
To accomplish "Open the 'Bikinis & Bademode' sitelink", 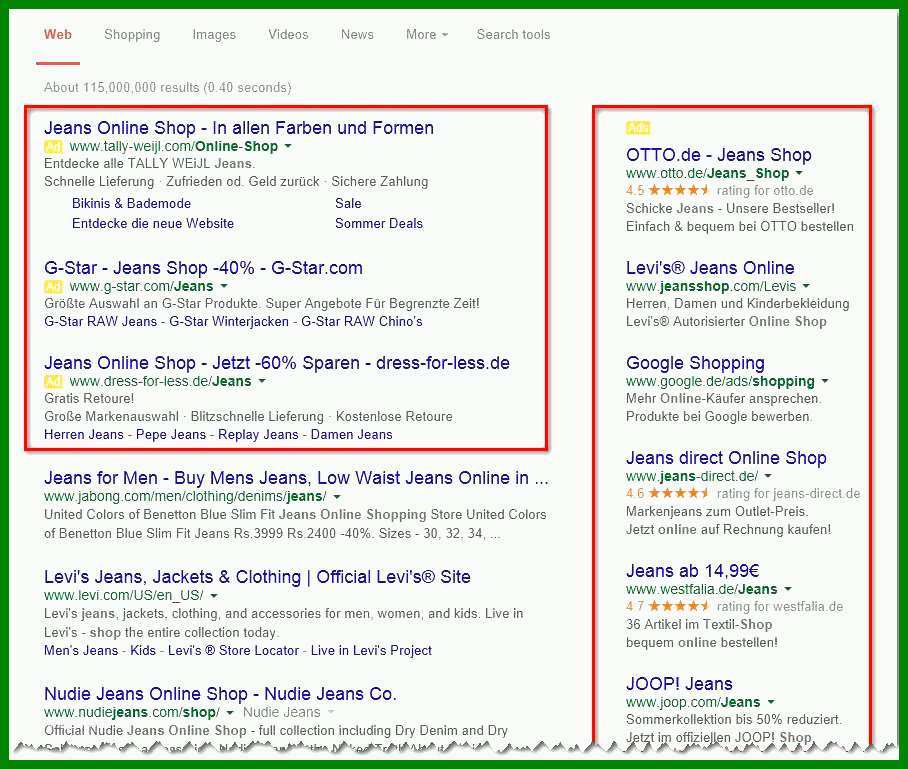I will tap(131, 203).
